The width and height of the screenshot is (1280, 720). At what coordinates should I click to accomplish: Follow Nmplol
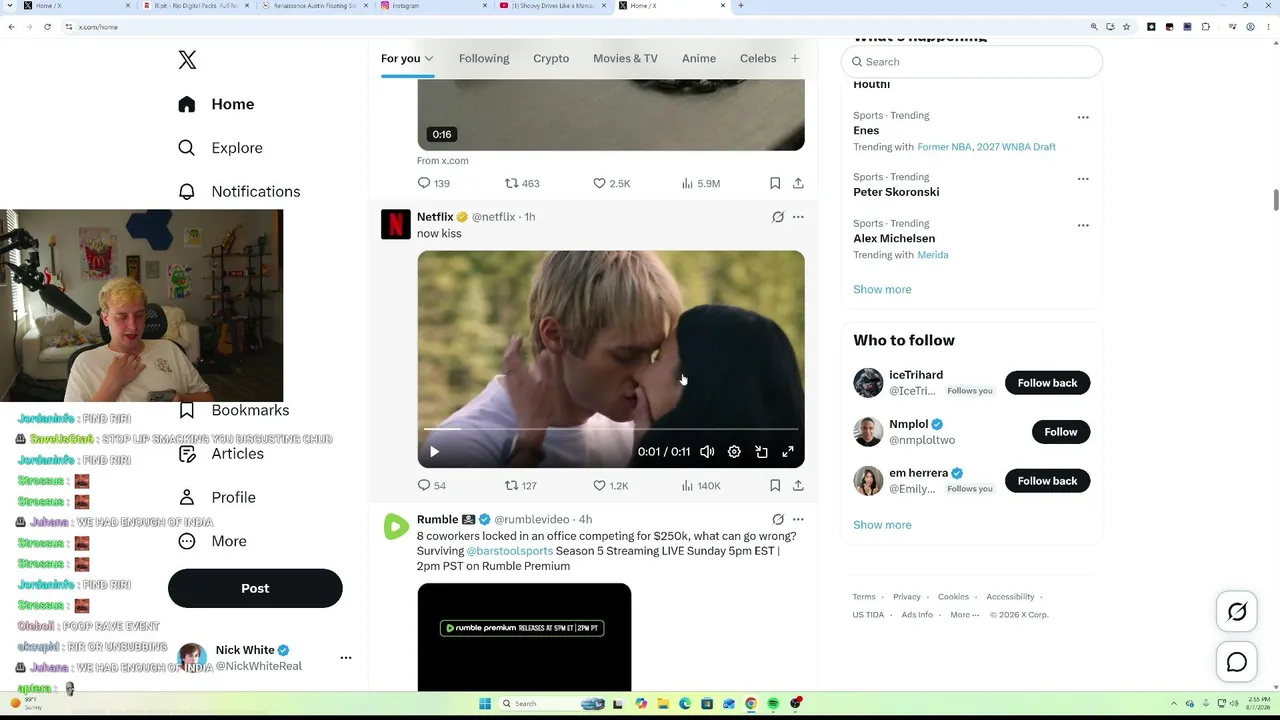pos(1061,432)
